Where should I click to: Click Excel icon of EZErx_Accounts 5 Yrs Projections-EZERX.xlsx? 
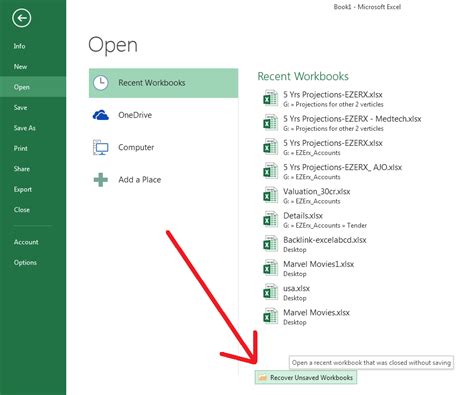270,147
